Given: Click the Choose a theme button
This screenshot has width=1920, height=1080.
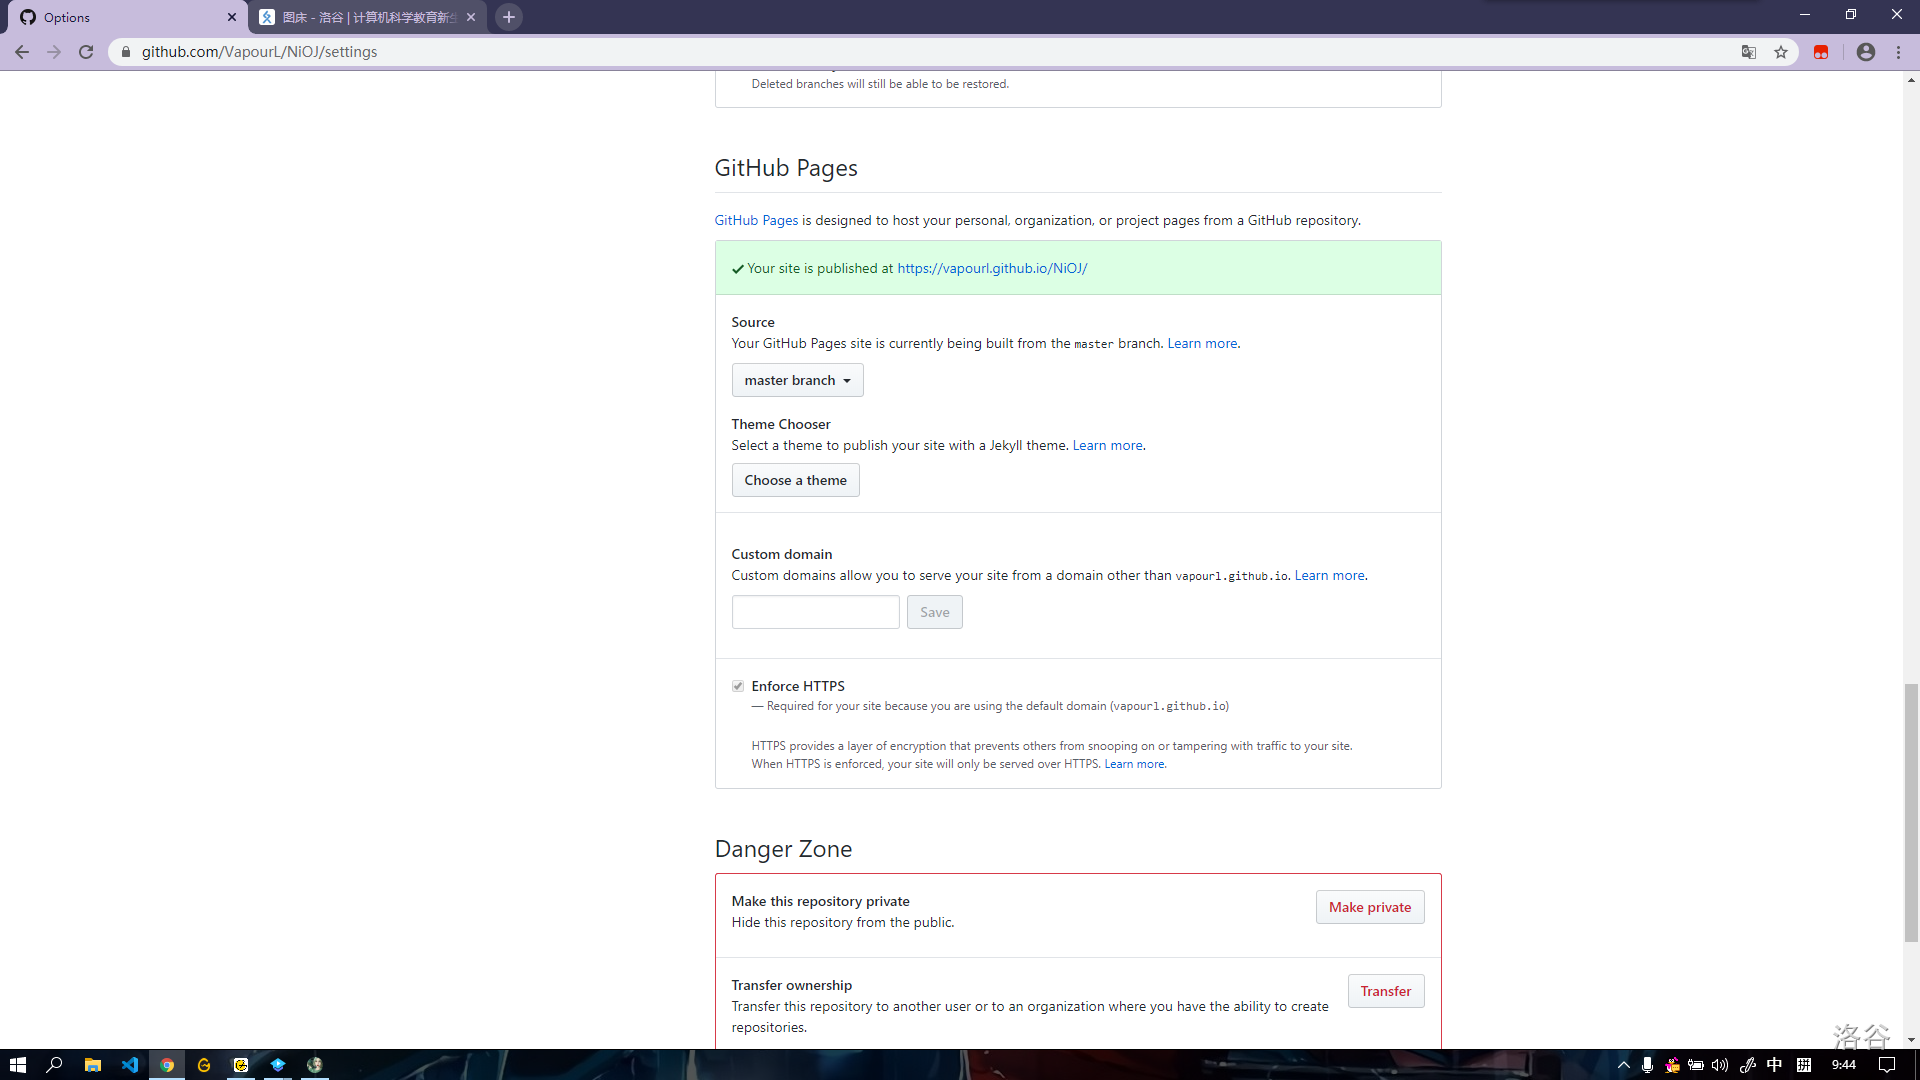Looking at the screenshot, I should (x=795, y=480).
